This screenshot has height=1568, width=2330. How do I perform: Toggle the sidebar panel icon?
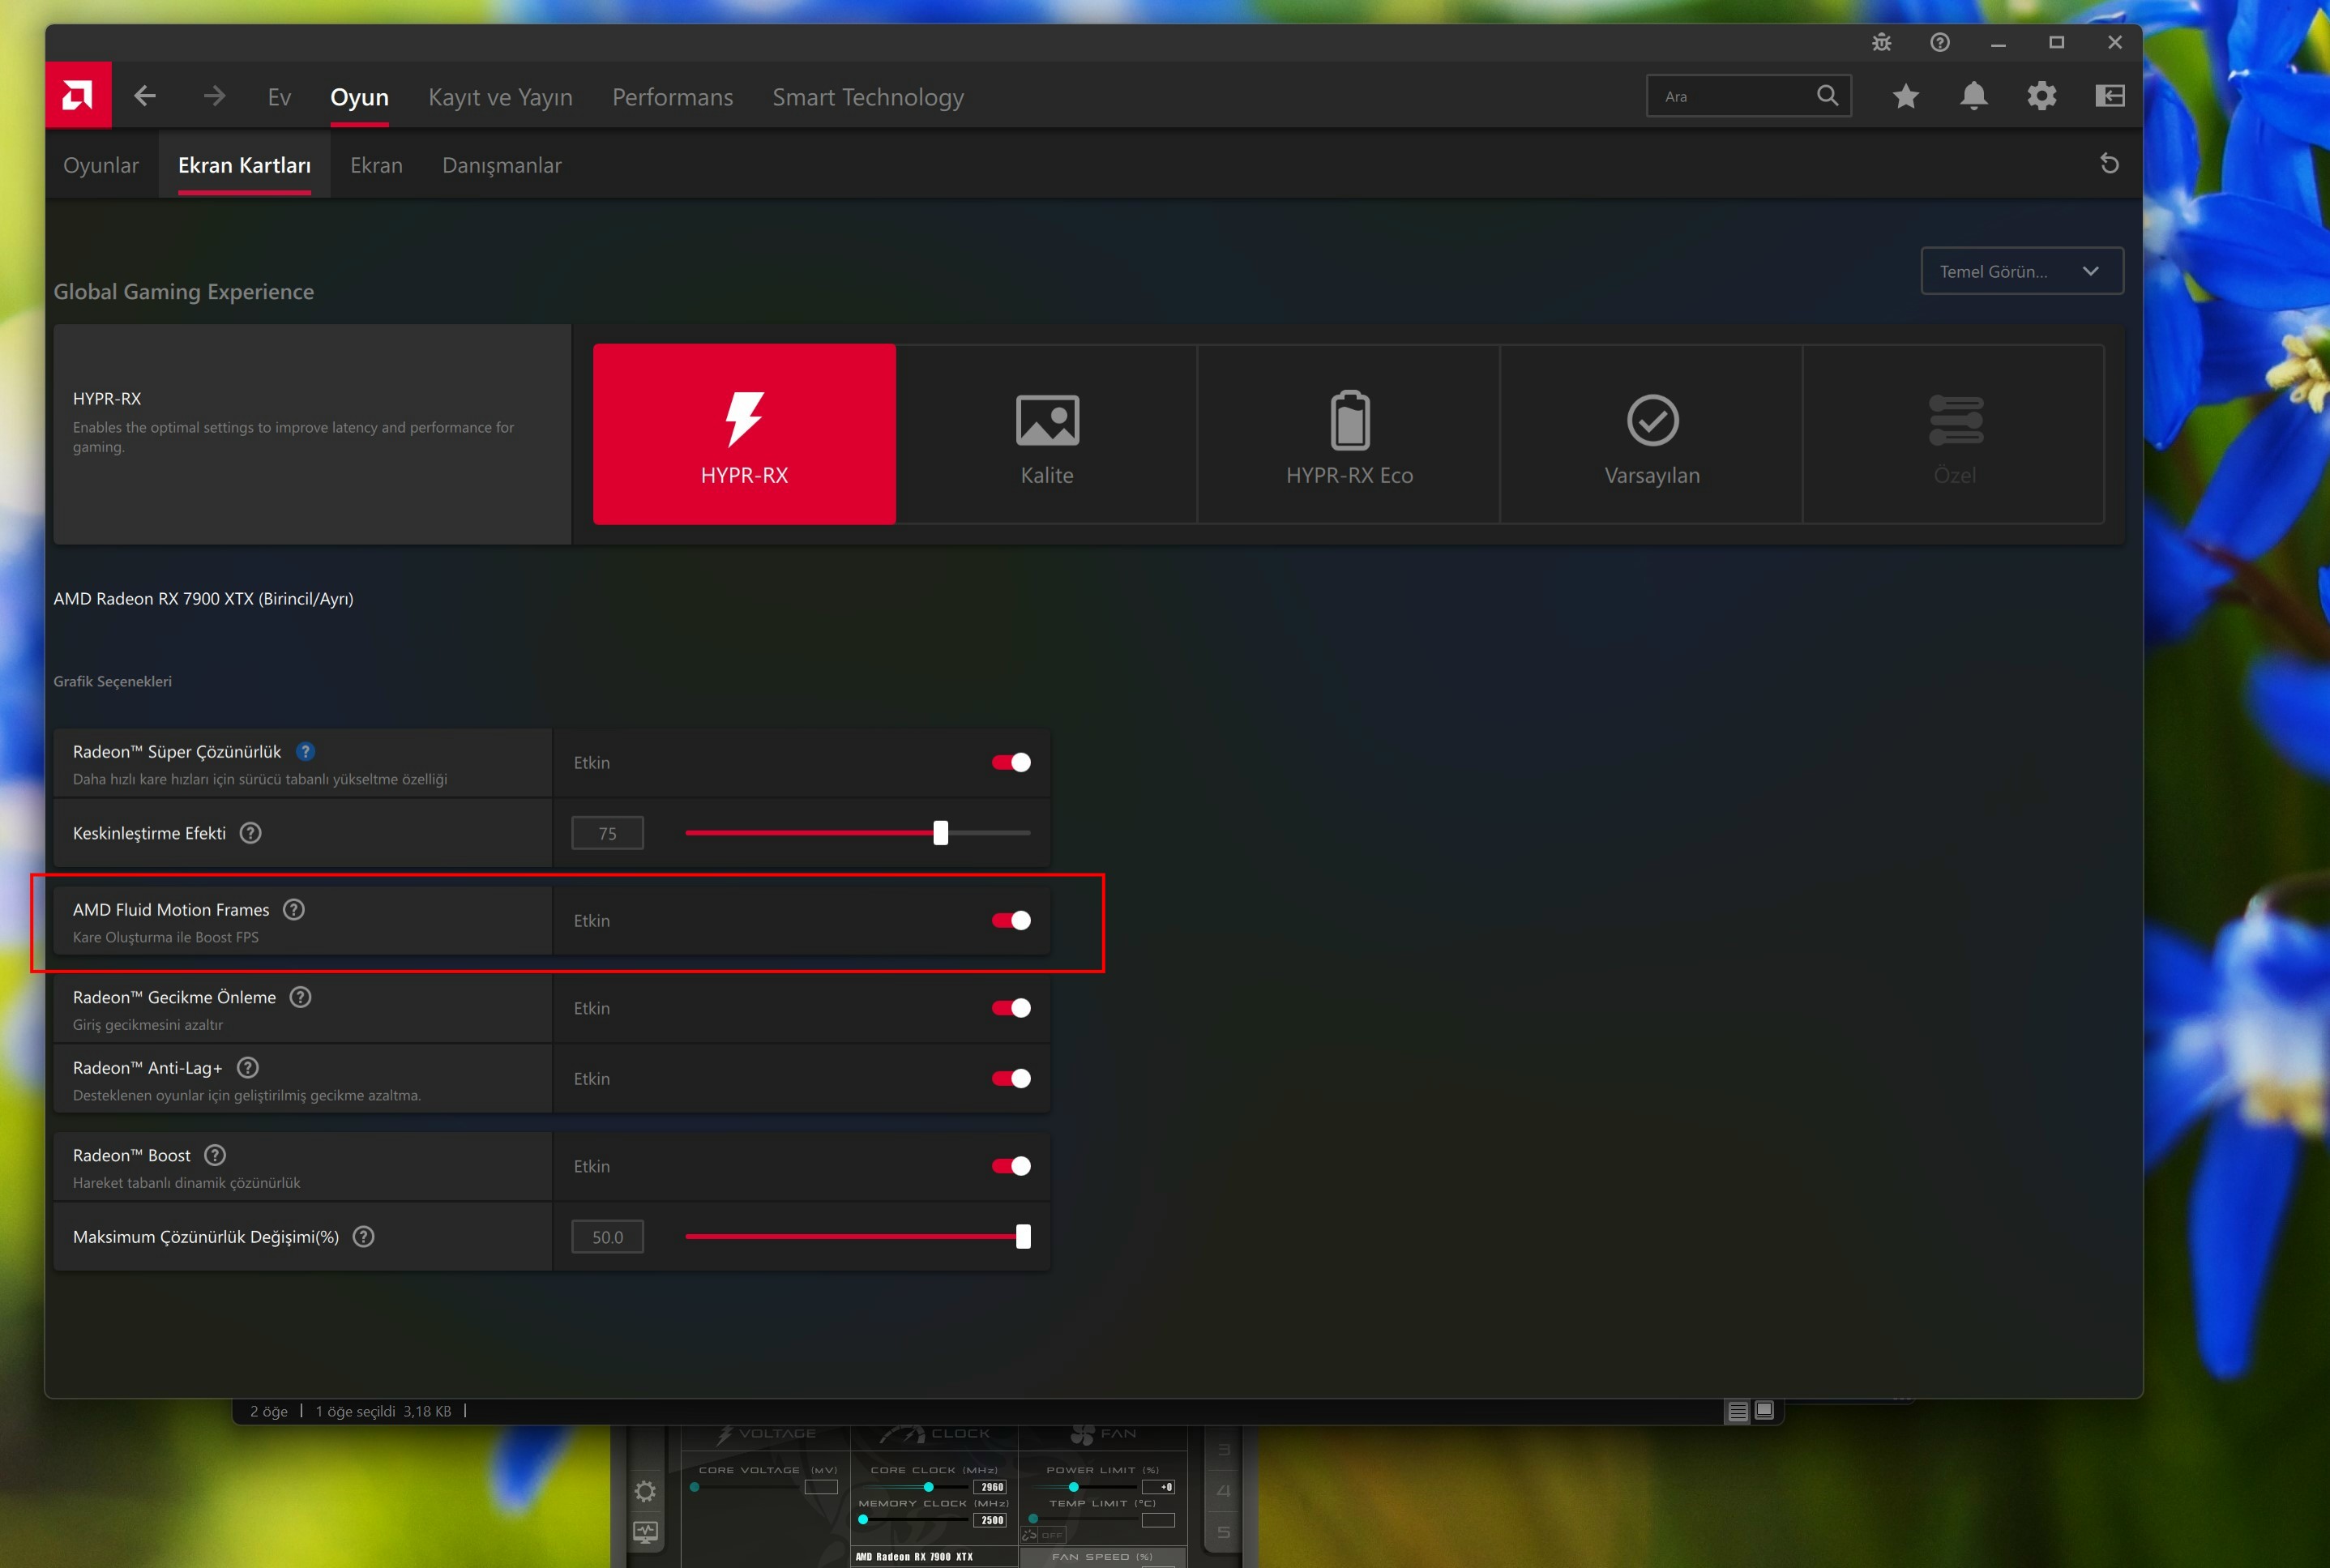coord(2110,96)
